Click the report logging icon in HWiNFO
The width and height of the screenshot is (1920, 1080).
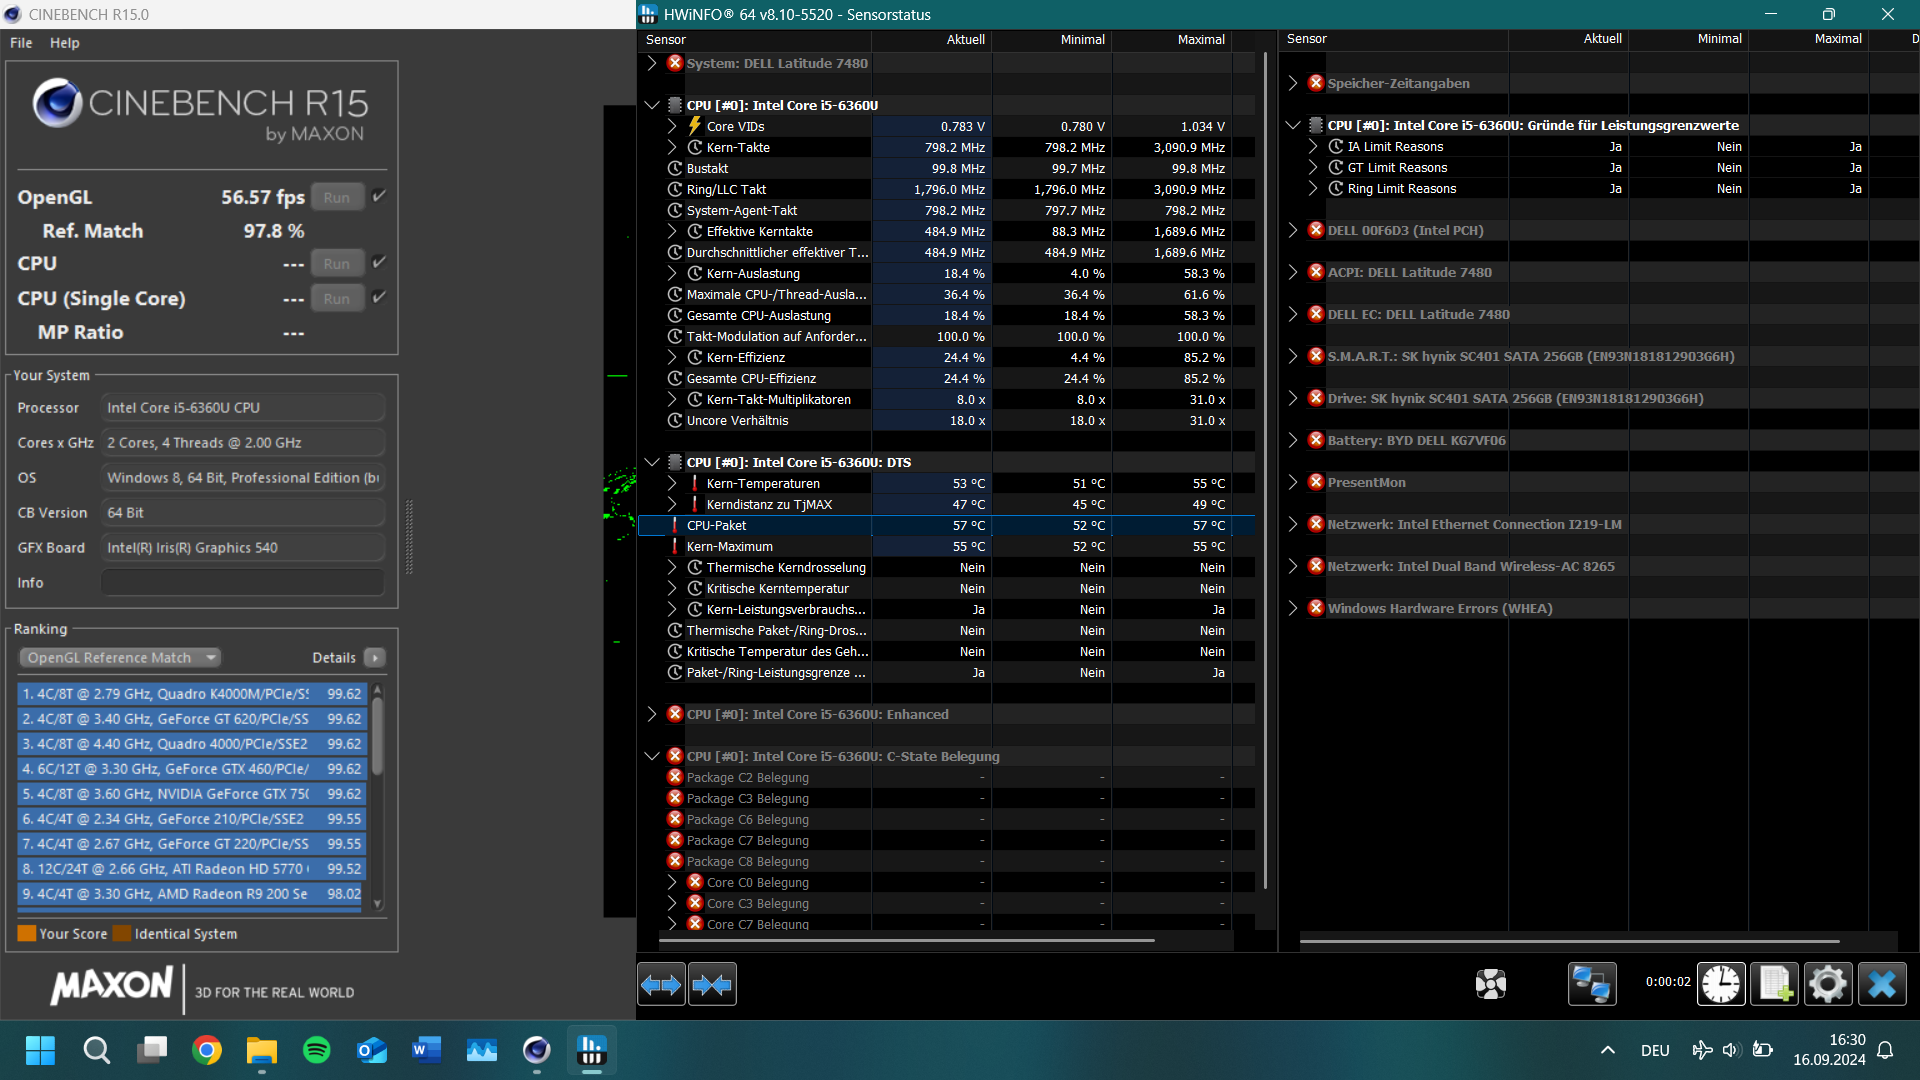tap(1775, 984)
